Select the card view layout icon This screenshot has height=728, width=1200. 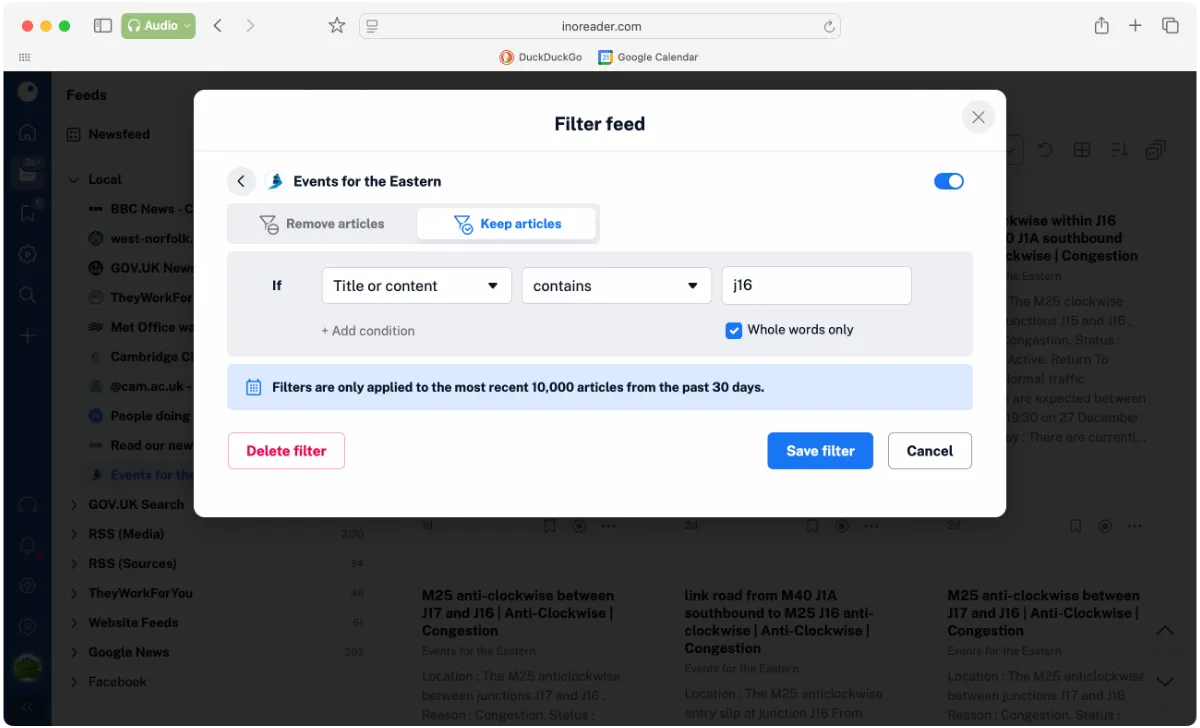tap(1082, 149)
